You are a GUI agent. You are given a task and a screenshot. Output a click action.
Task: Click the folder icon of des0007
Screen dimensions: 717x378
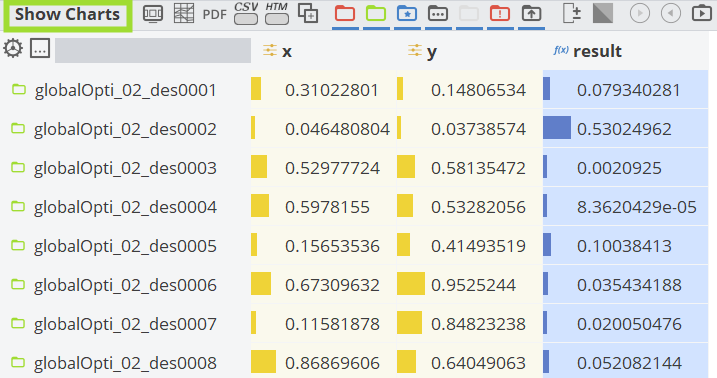18,323
